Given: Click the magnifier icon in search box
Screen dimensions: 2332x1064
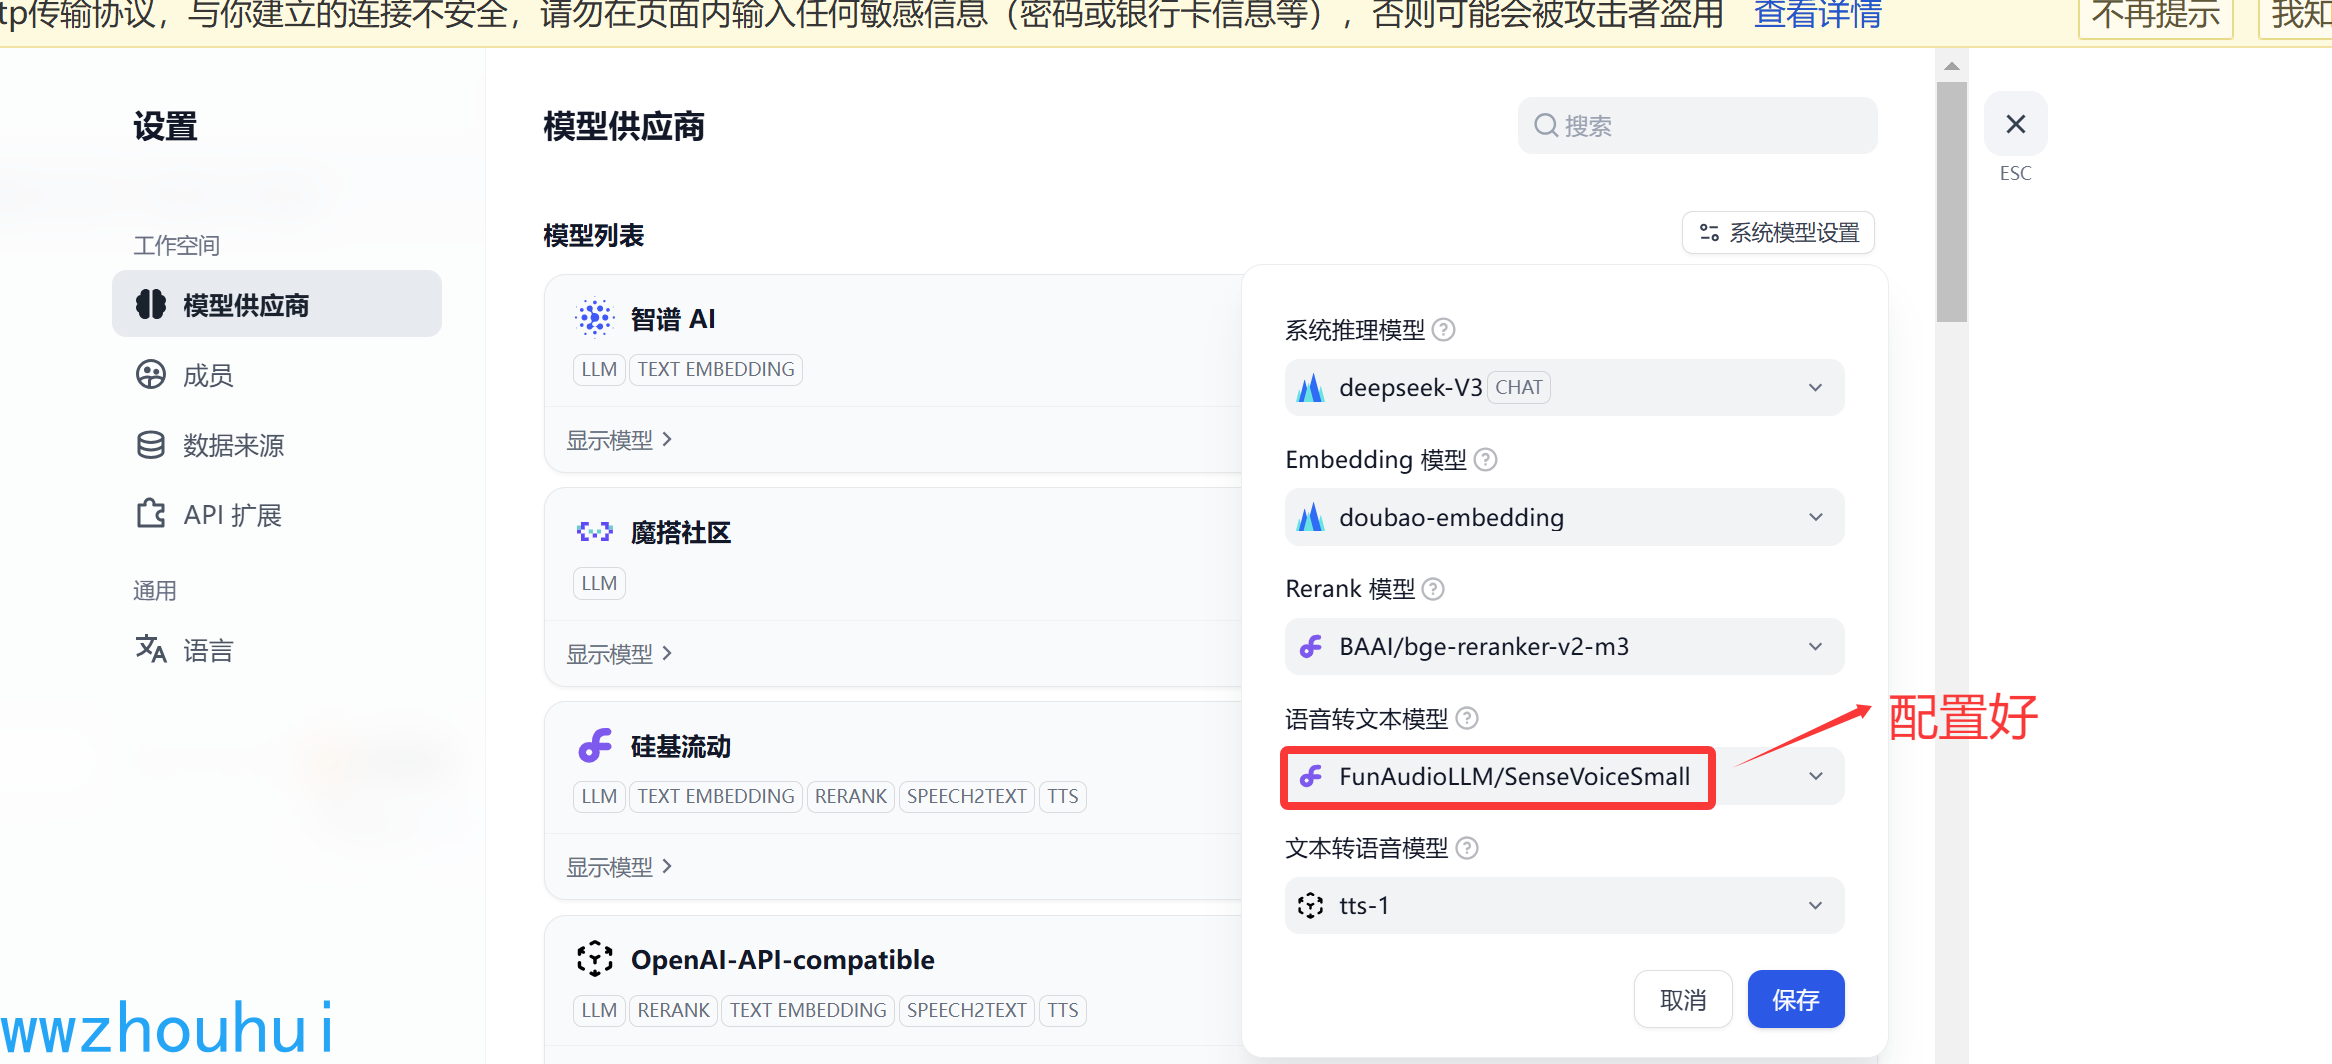Looking at the screenshot, I should point(1546,126).
